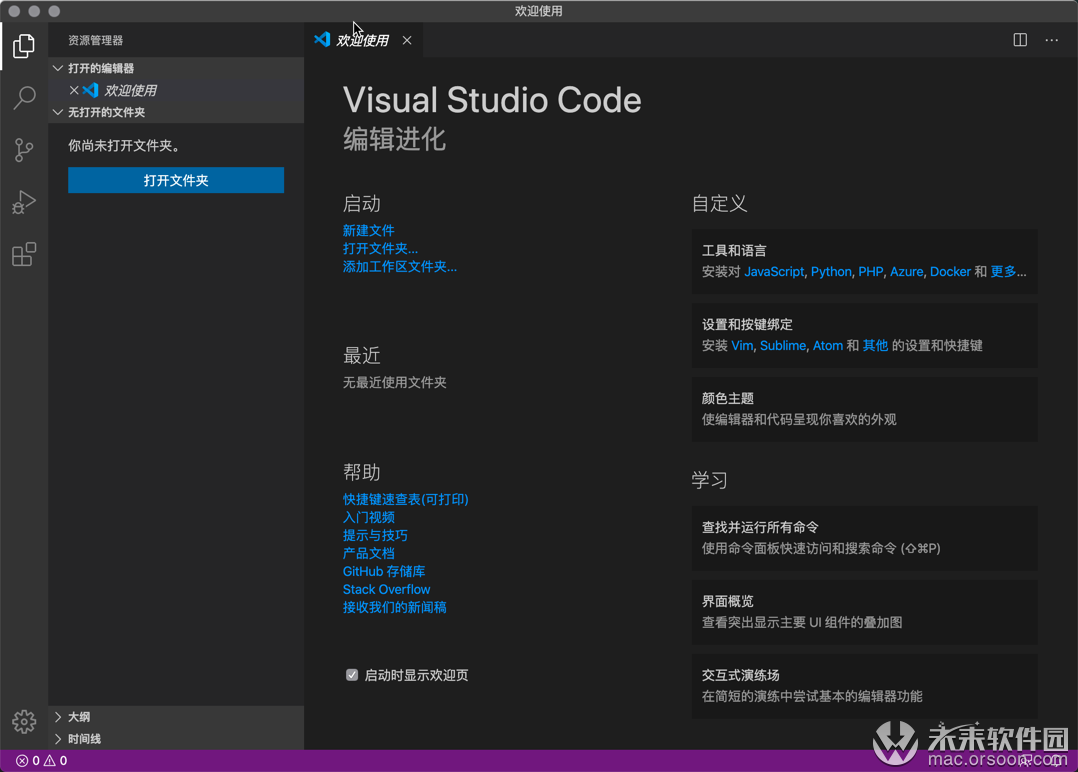Open the 界面概览 card
The height and width of the screenshot is (772, 1078).
tap(864, 612)
